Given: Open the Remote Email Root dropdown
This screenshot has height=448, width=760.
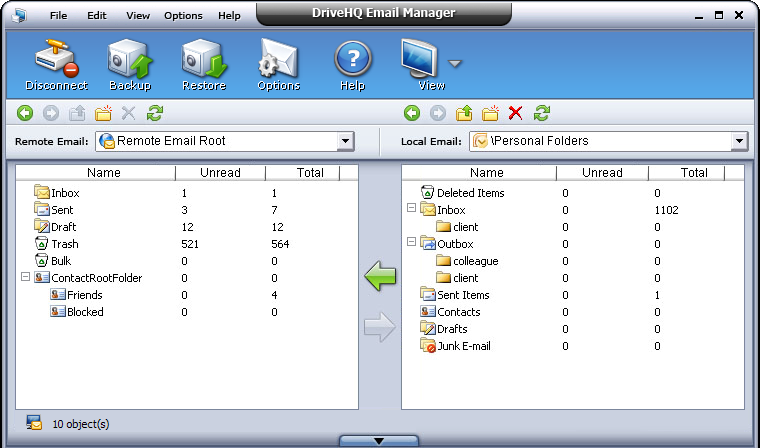Looking at the screenshot, I should click(x=346, y=142).
